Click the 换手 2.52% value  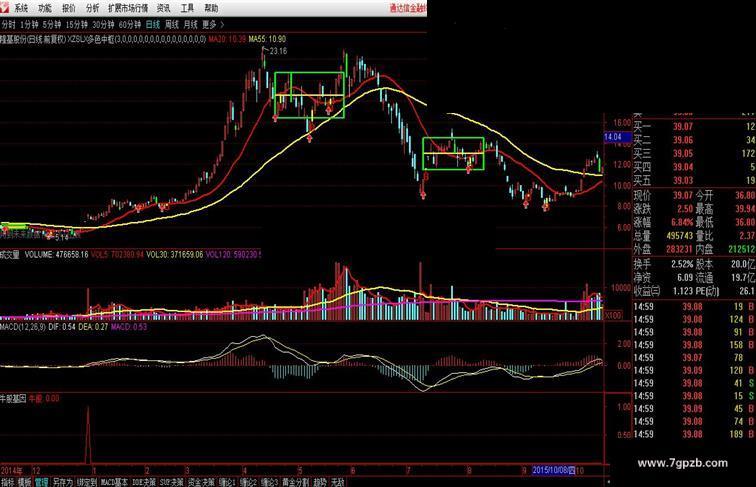[682, 264]
